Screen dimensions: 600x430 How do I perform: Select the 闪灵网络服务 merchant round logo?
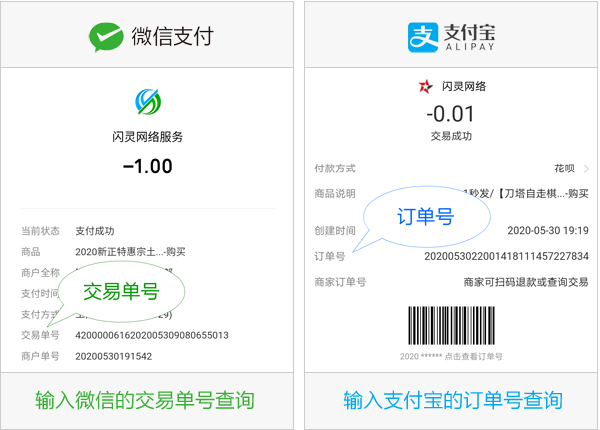click(148, 102)
